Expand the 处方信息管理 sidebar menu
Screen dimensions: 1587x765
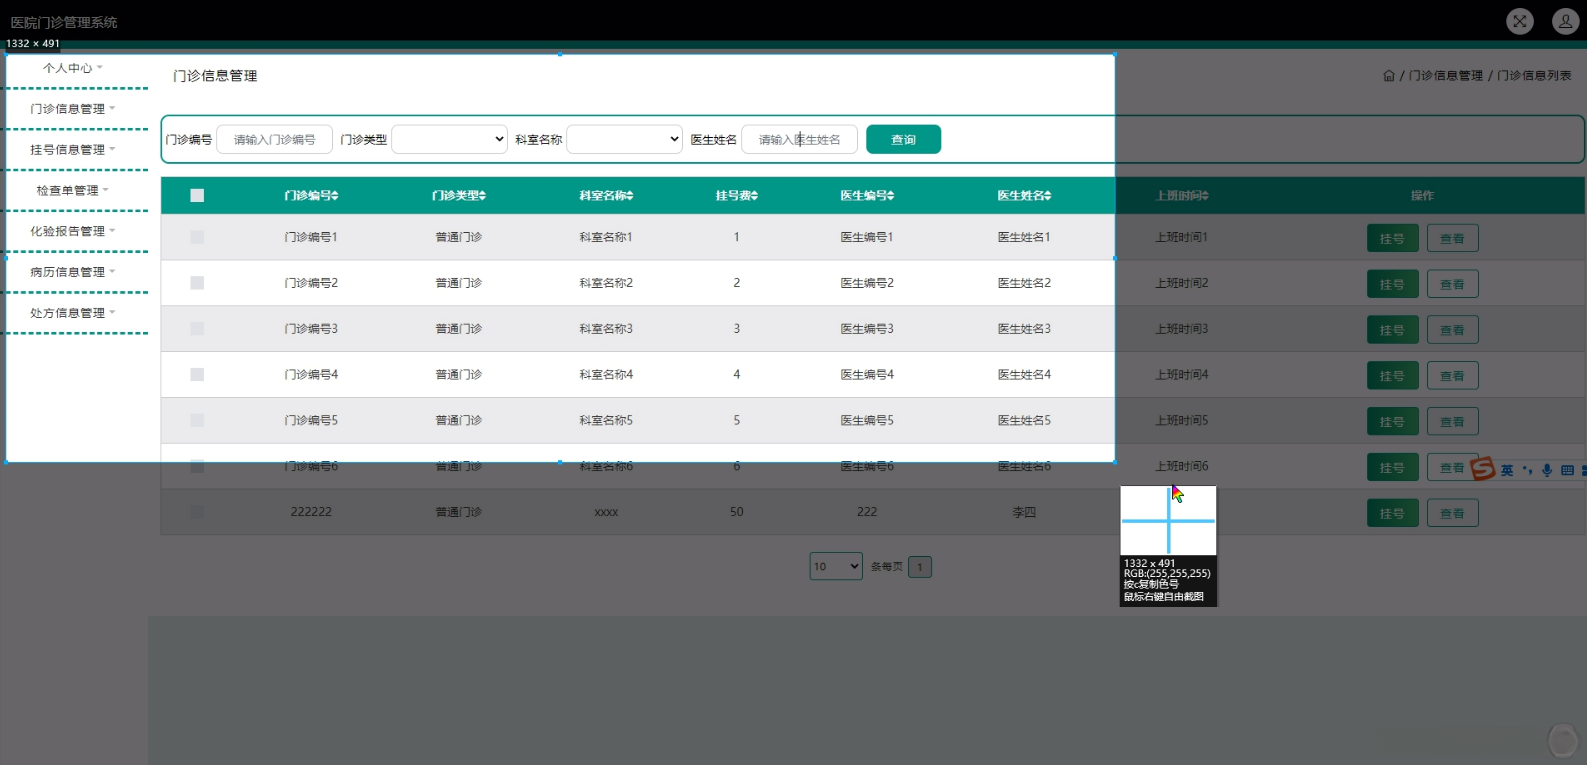(x=73, y=313)
